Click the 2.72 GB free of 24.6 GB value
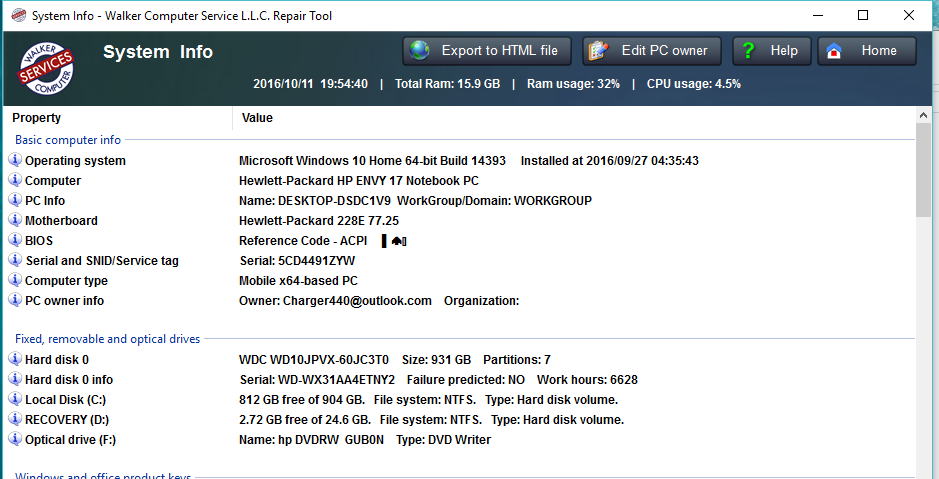Viewport: 939px width, 479px height. tap(305, 420)
